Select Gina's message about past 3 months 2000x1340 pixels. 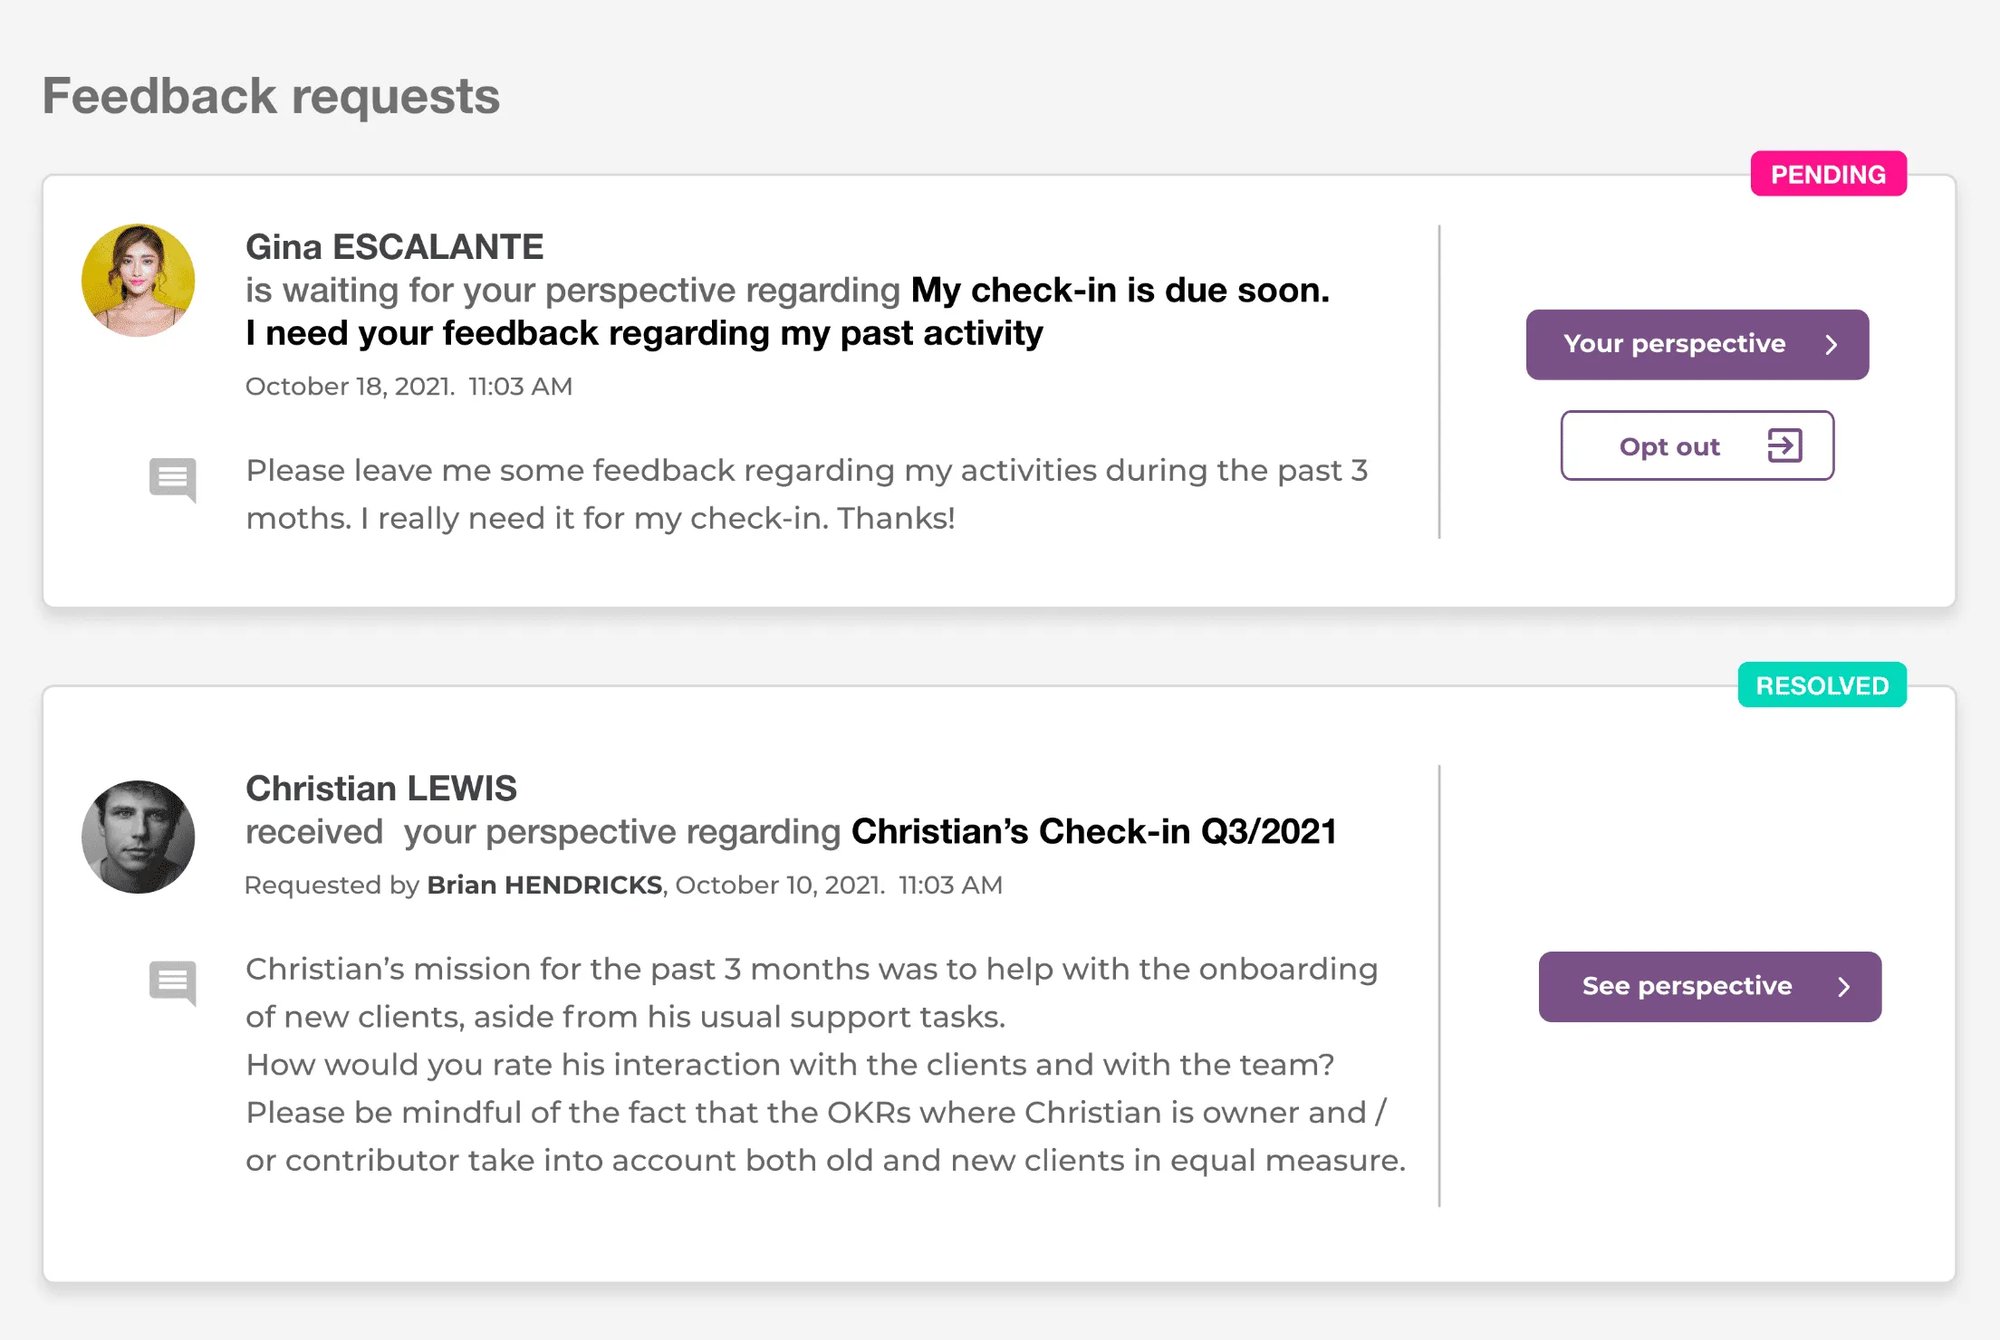[807, 494]
